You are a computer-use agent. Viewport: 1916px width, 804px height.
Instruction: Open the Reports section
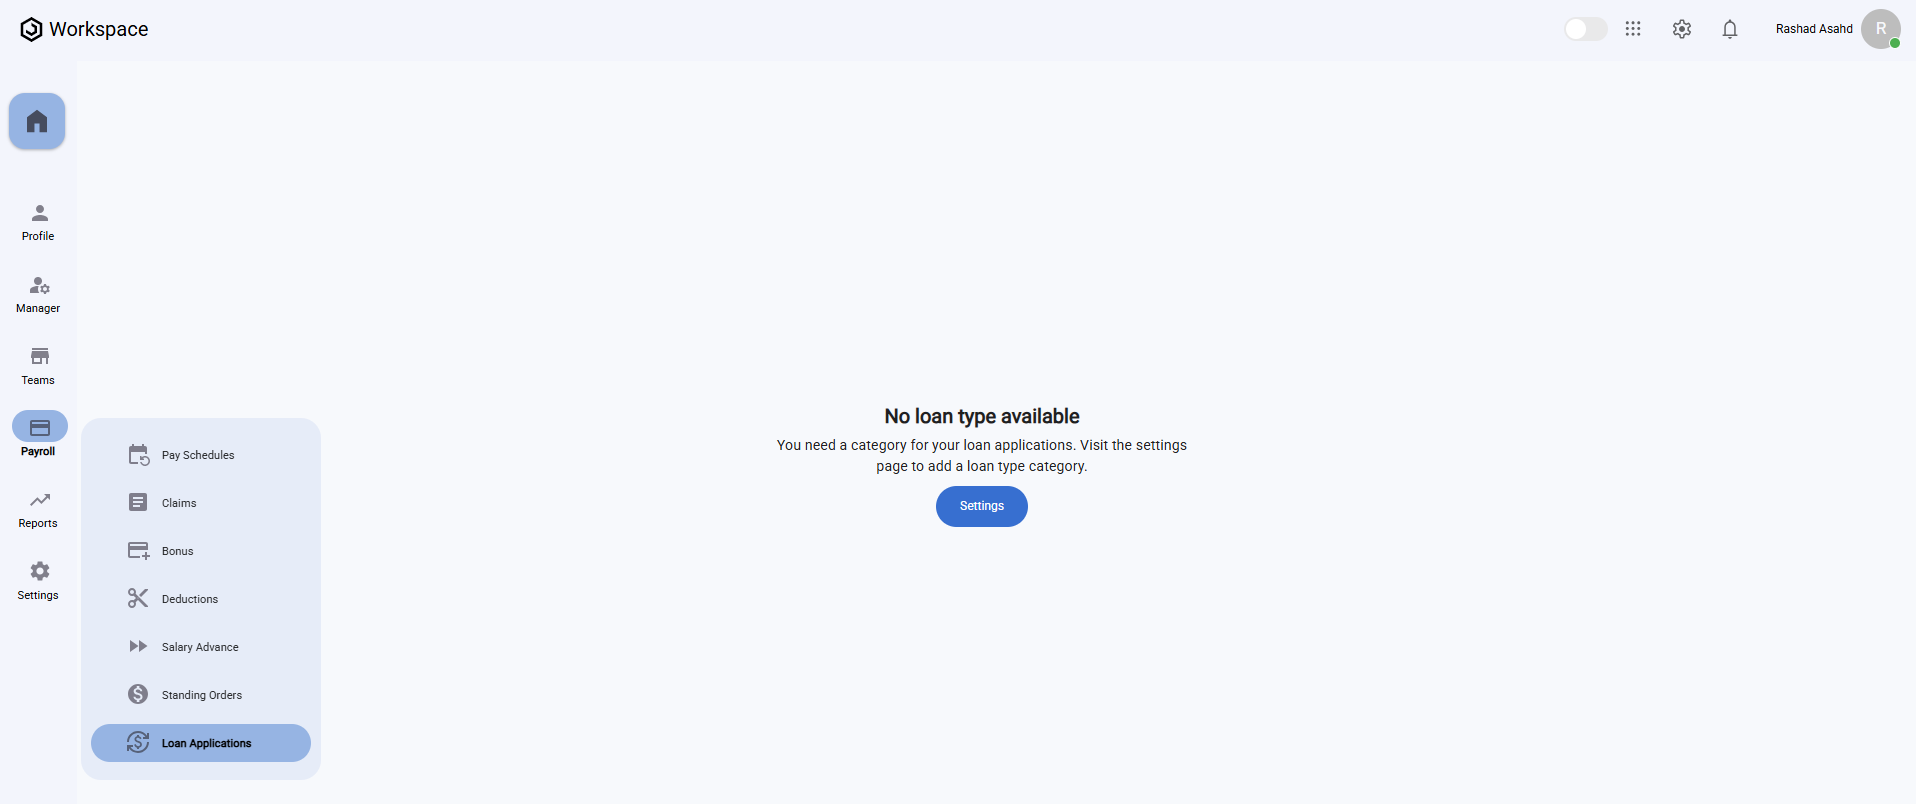coord(38,510)
